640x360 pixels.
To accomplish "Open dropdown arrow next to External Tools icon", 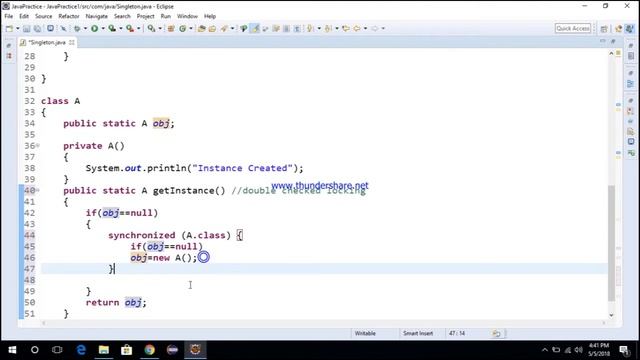I will click(x=138, y=28).
